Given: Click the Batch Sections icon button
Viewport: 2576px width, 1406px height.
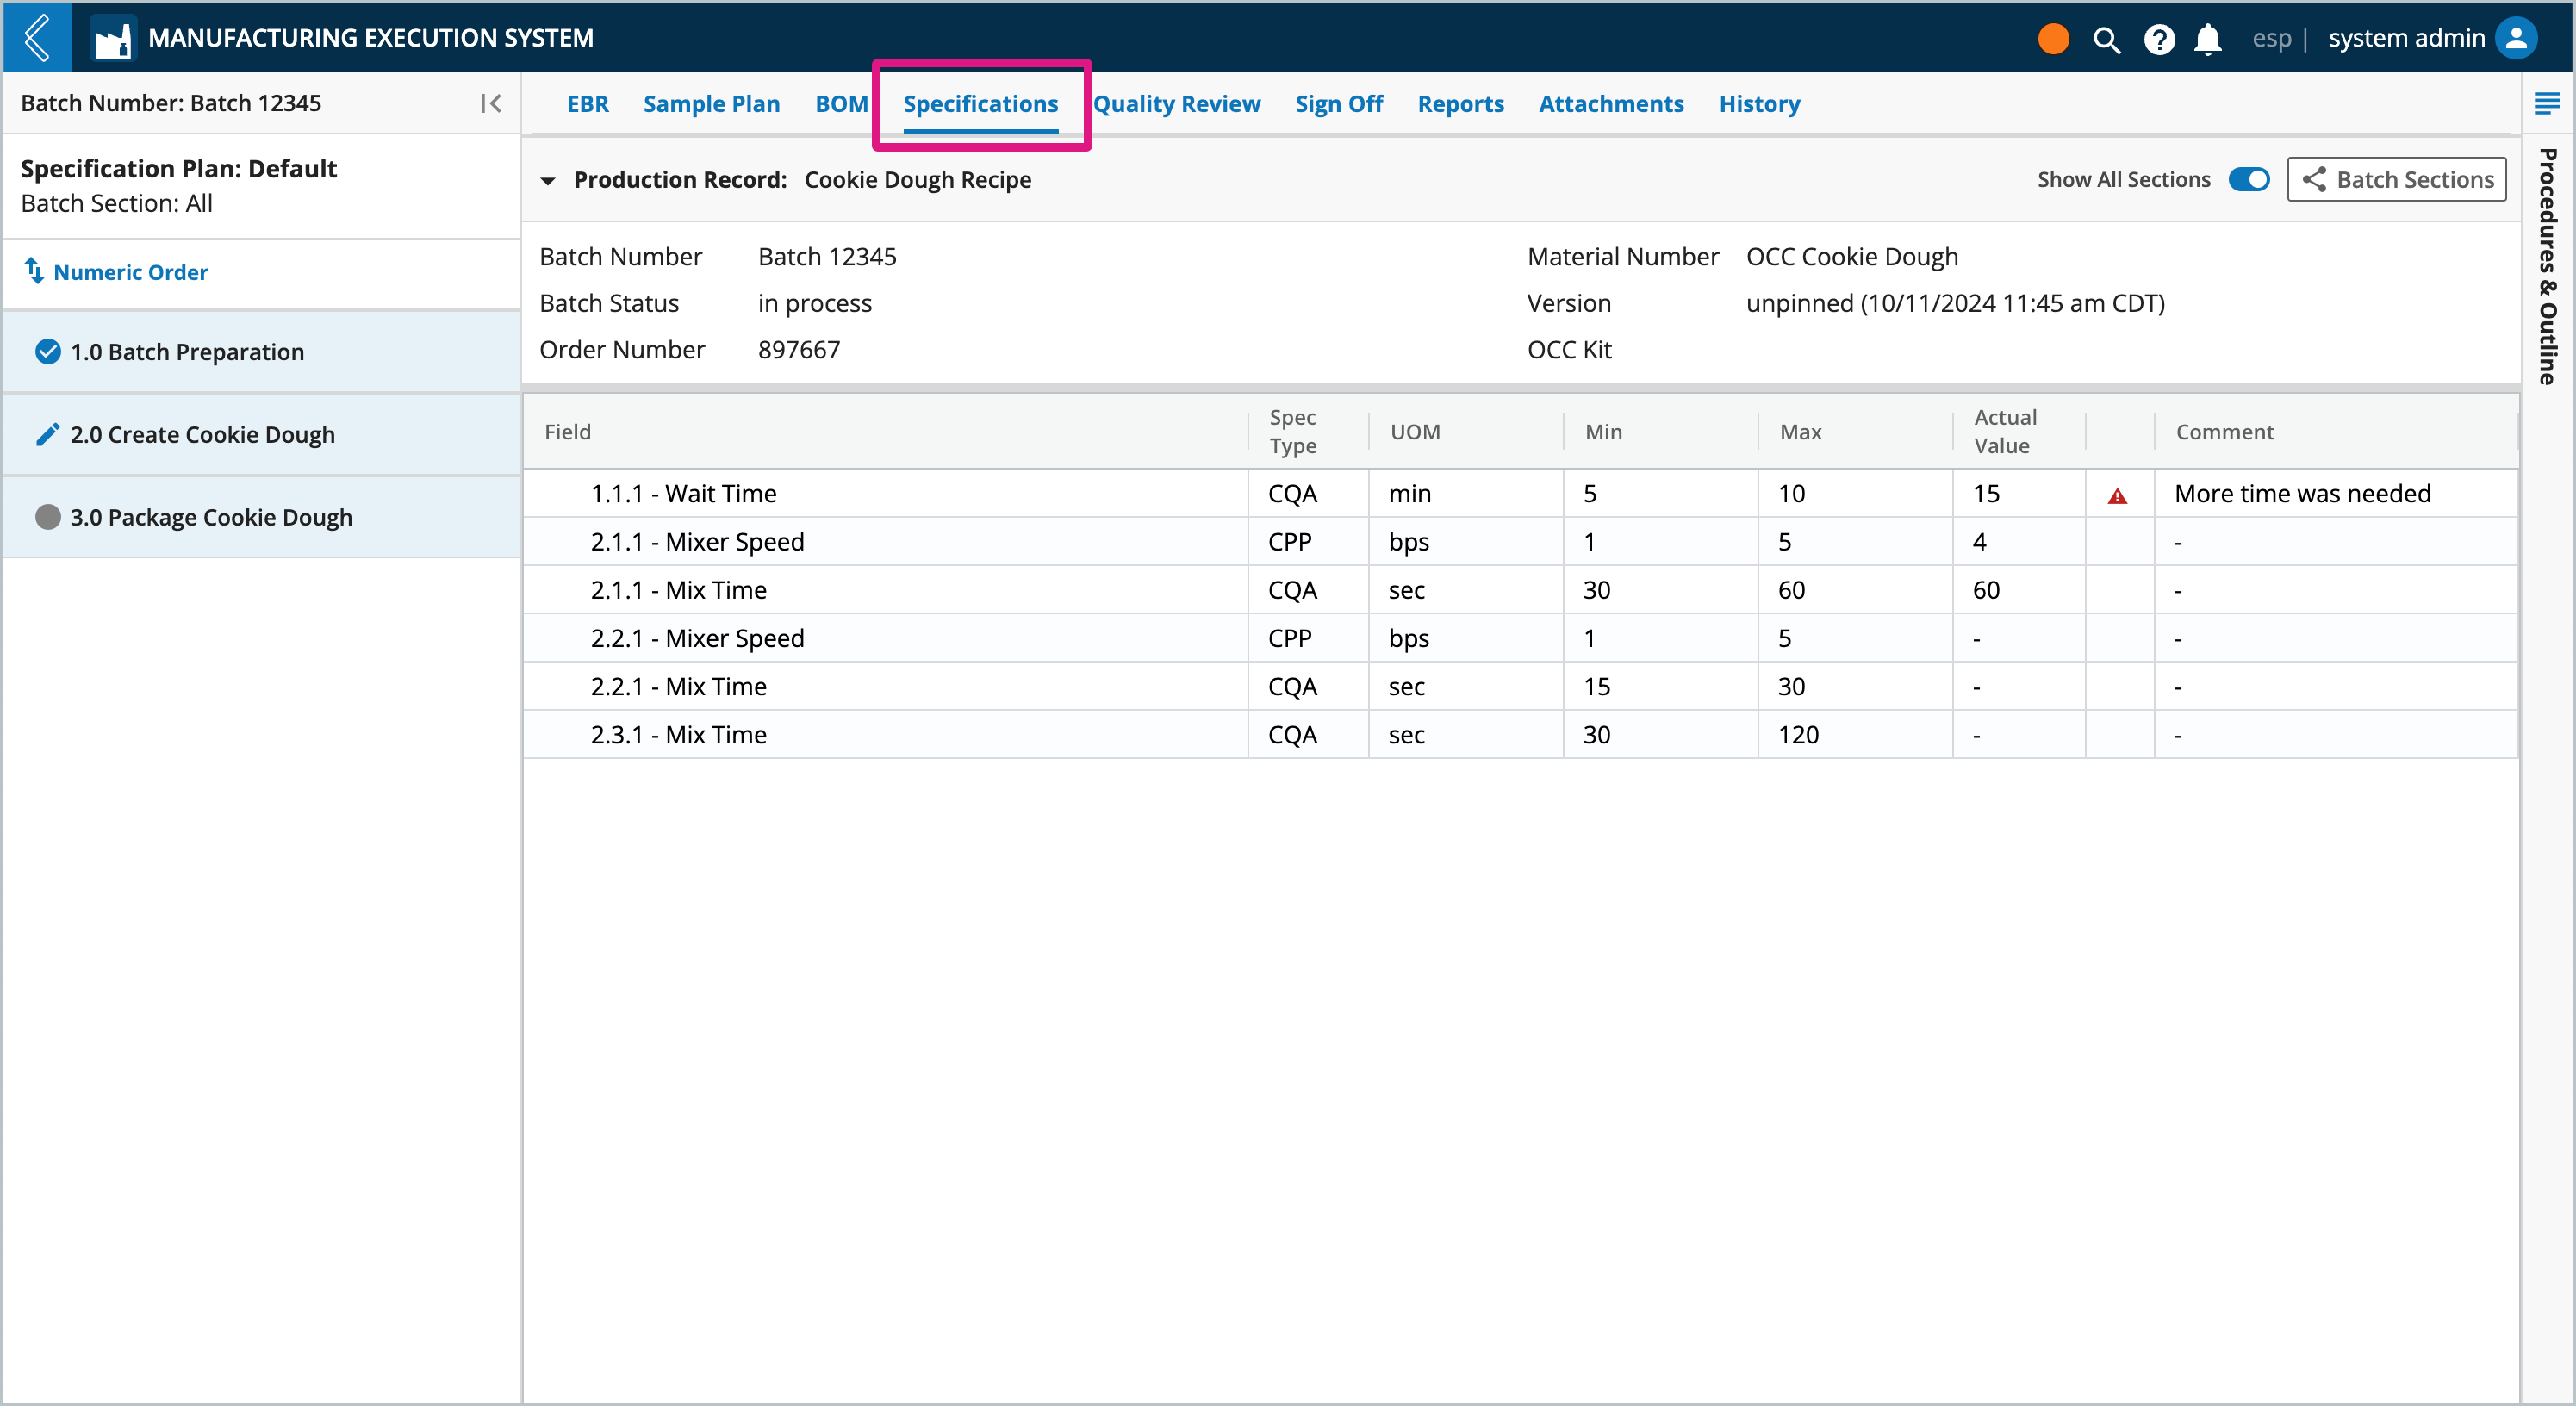Looking at the screenshot, I should 2398,180.
